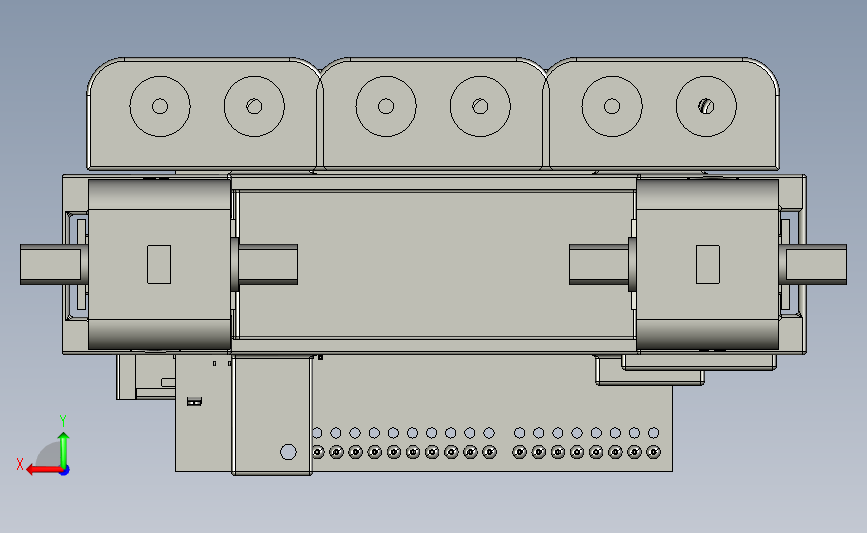Image resolution: width=867 pixels, height=533 pixels.
Task: Select the shaft protruding from the left side
Action: 51,265
